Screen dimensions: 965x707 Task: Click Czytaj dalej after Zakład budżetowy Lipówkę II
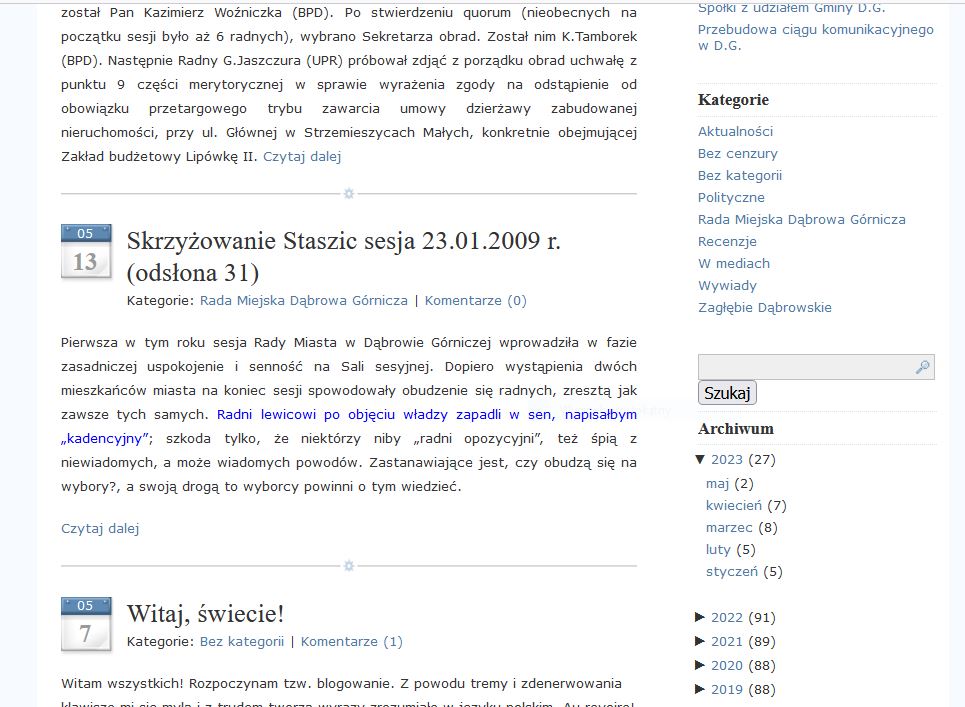pos(302,156)
